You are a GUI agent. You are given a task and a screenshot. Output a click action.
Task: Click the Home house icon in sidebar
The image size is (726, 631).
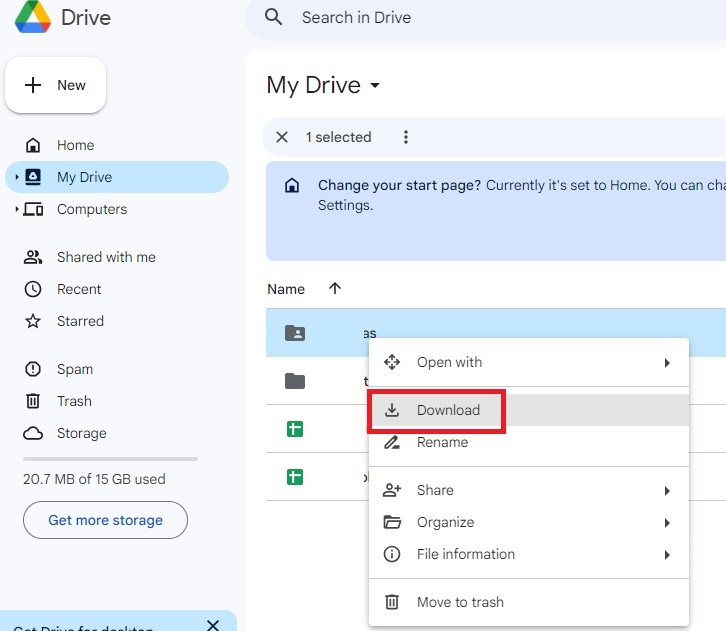(33, 145)
